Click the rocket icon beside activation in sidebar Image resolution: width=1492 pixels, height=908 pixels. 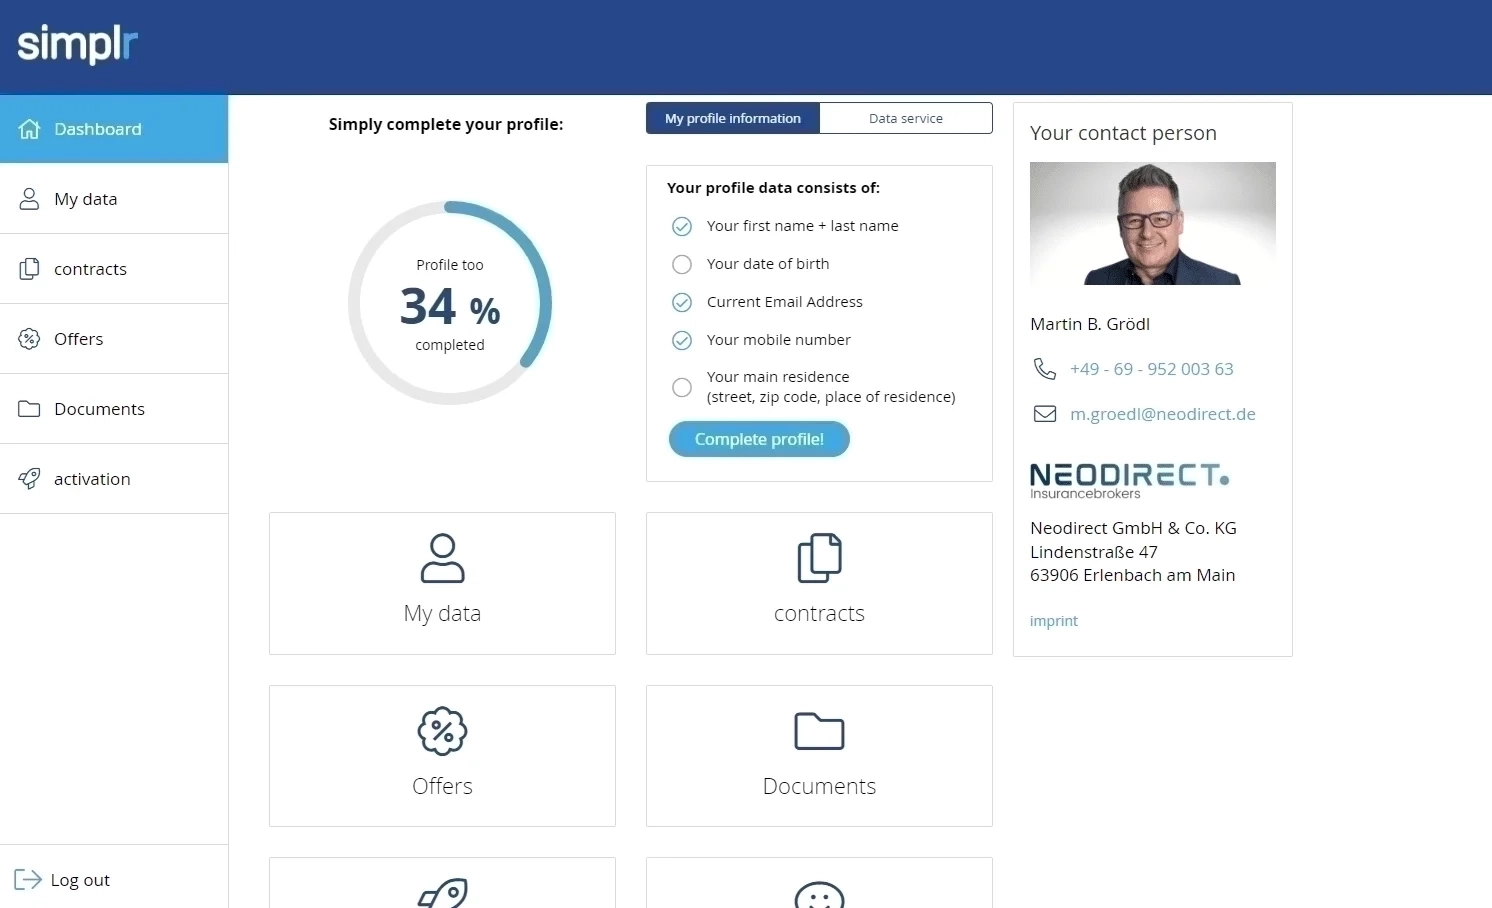tap(30, 479)
